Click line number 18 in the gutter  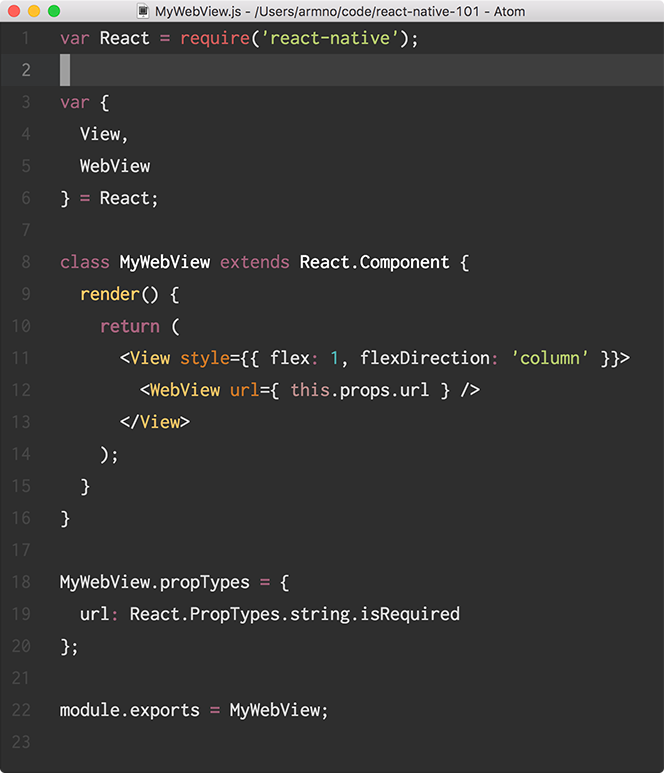point(21,582)
